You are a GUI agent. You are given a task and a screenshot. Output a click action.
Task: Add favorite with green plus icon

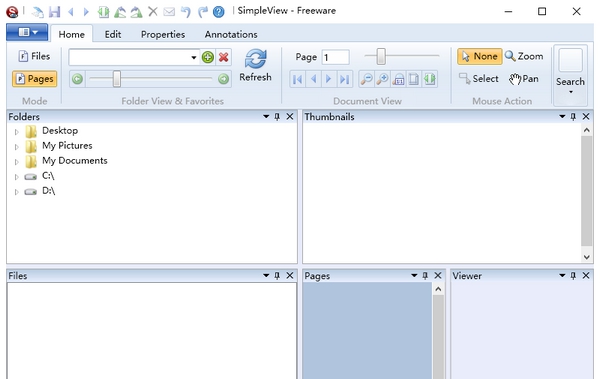(x=208, y=57)
